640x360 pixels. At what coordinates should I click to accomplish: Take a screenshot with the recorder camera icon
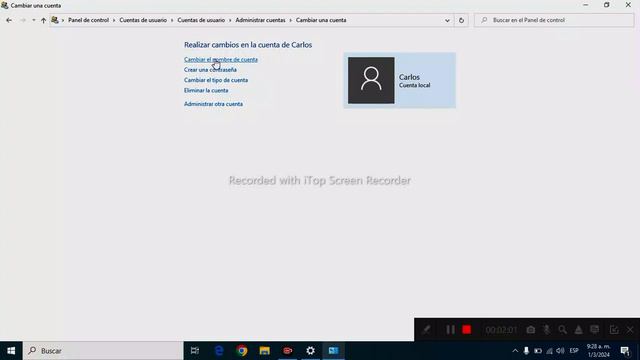click(530, 330)
